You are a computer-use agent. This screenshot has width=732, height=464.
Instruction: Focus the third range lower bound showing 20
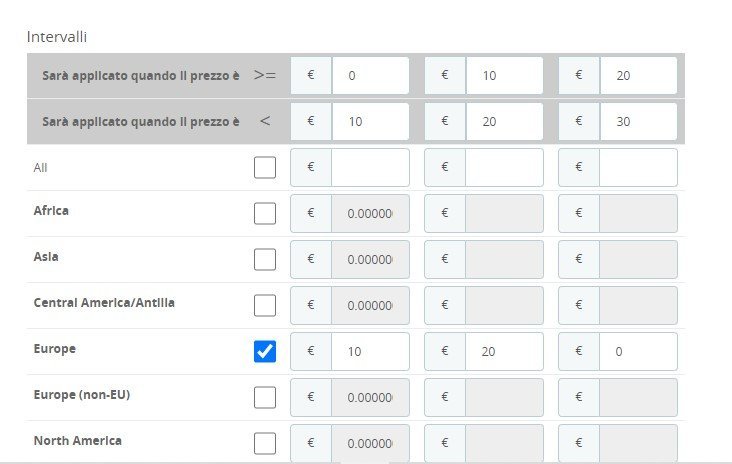[x=637, y=75]
